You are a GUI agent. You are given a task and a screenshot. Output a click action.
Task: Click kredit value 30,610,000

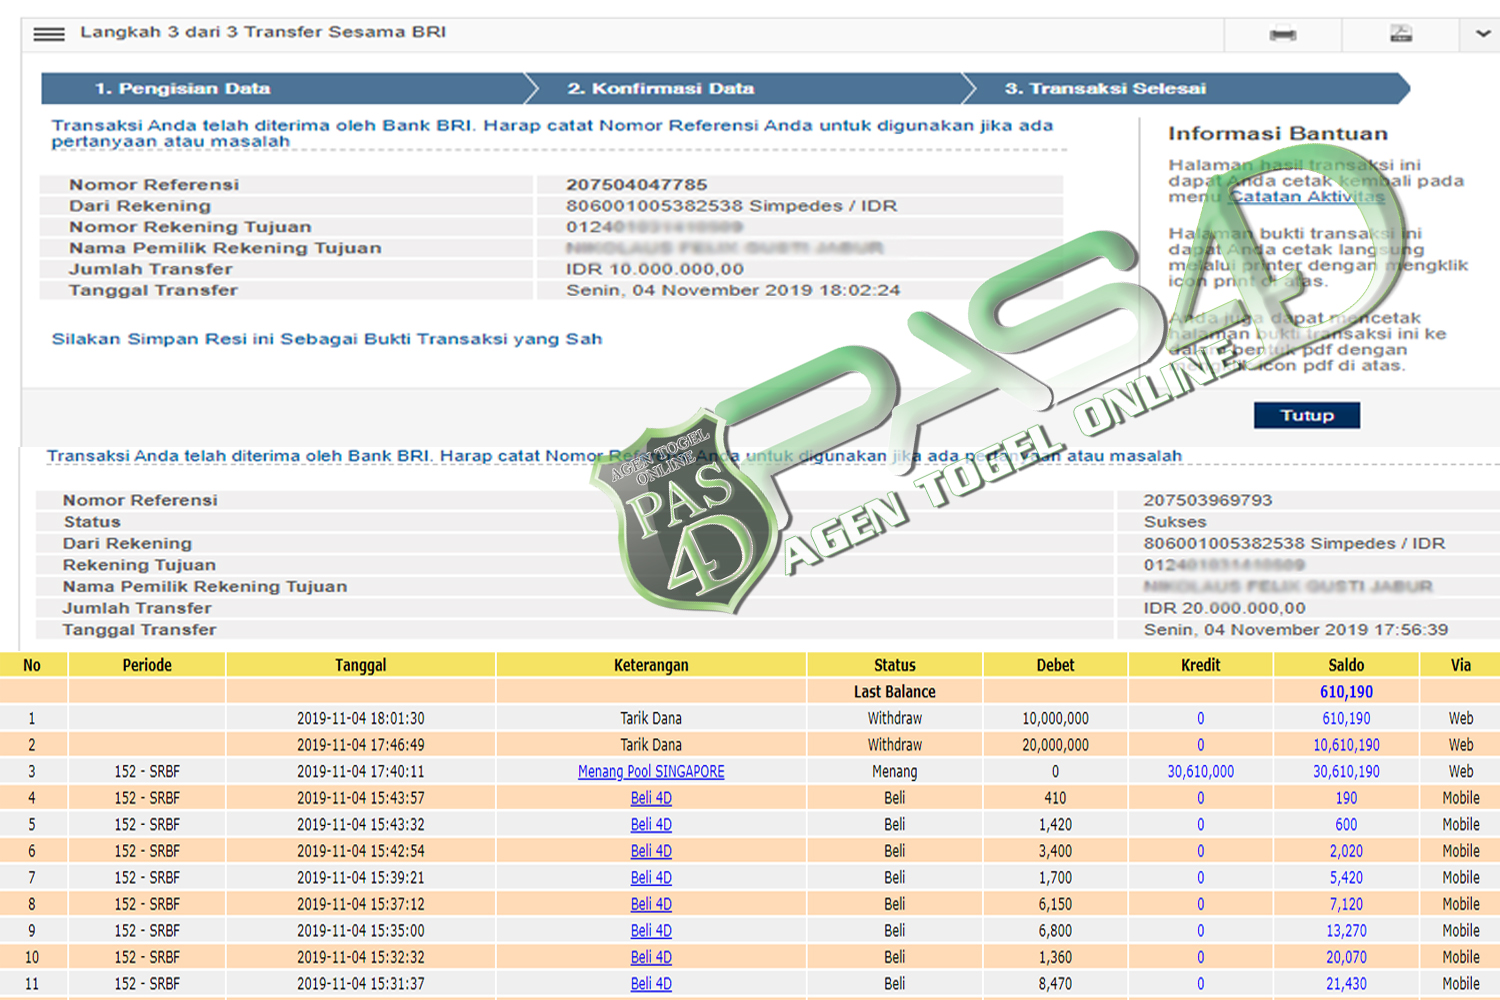(1201, 772)
